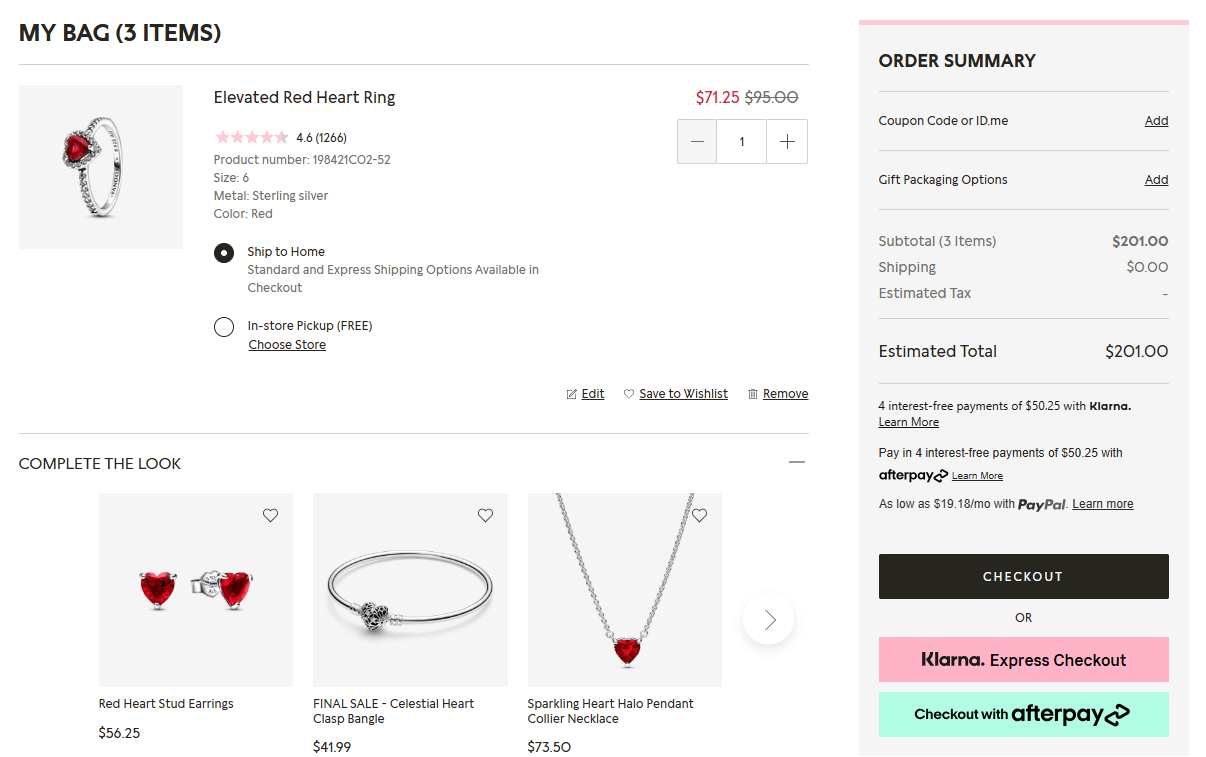Favorite the Red Heart Stud Earrings heart icon

coord(270,516)
